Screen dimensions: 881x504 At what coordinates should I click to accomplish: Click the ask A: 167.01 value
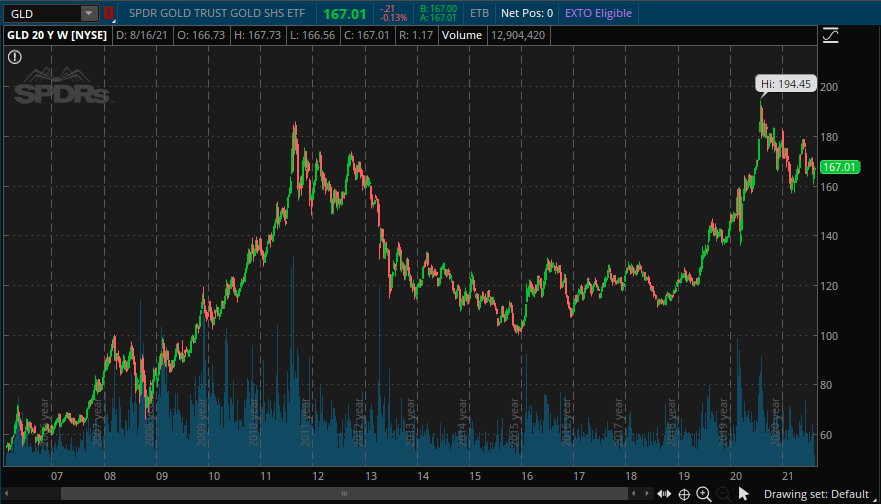(x=438, y=18)
